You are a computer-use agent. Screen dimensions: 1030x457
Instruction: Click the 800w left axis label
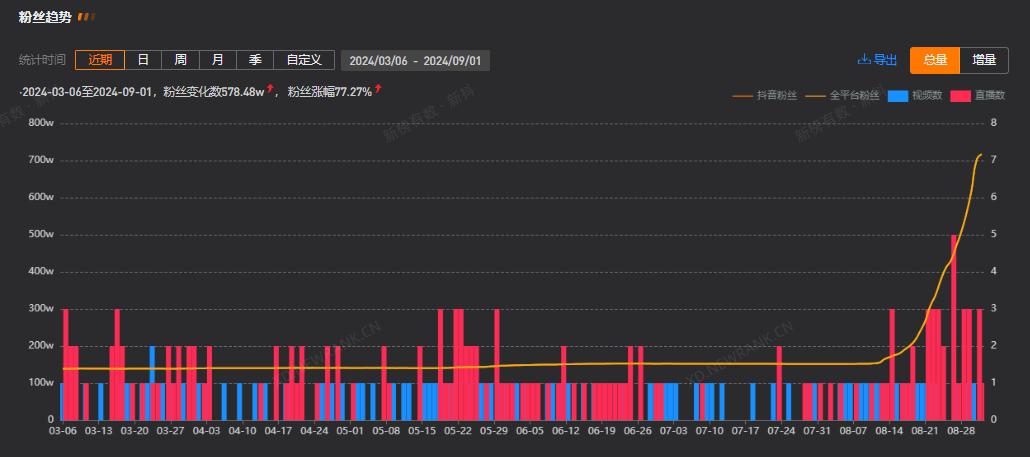point(41,123)
